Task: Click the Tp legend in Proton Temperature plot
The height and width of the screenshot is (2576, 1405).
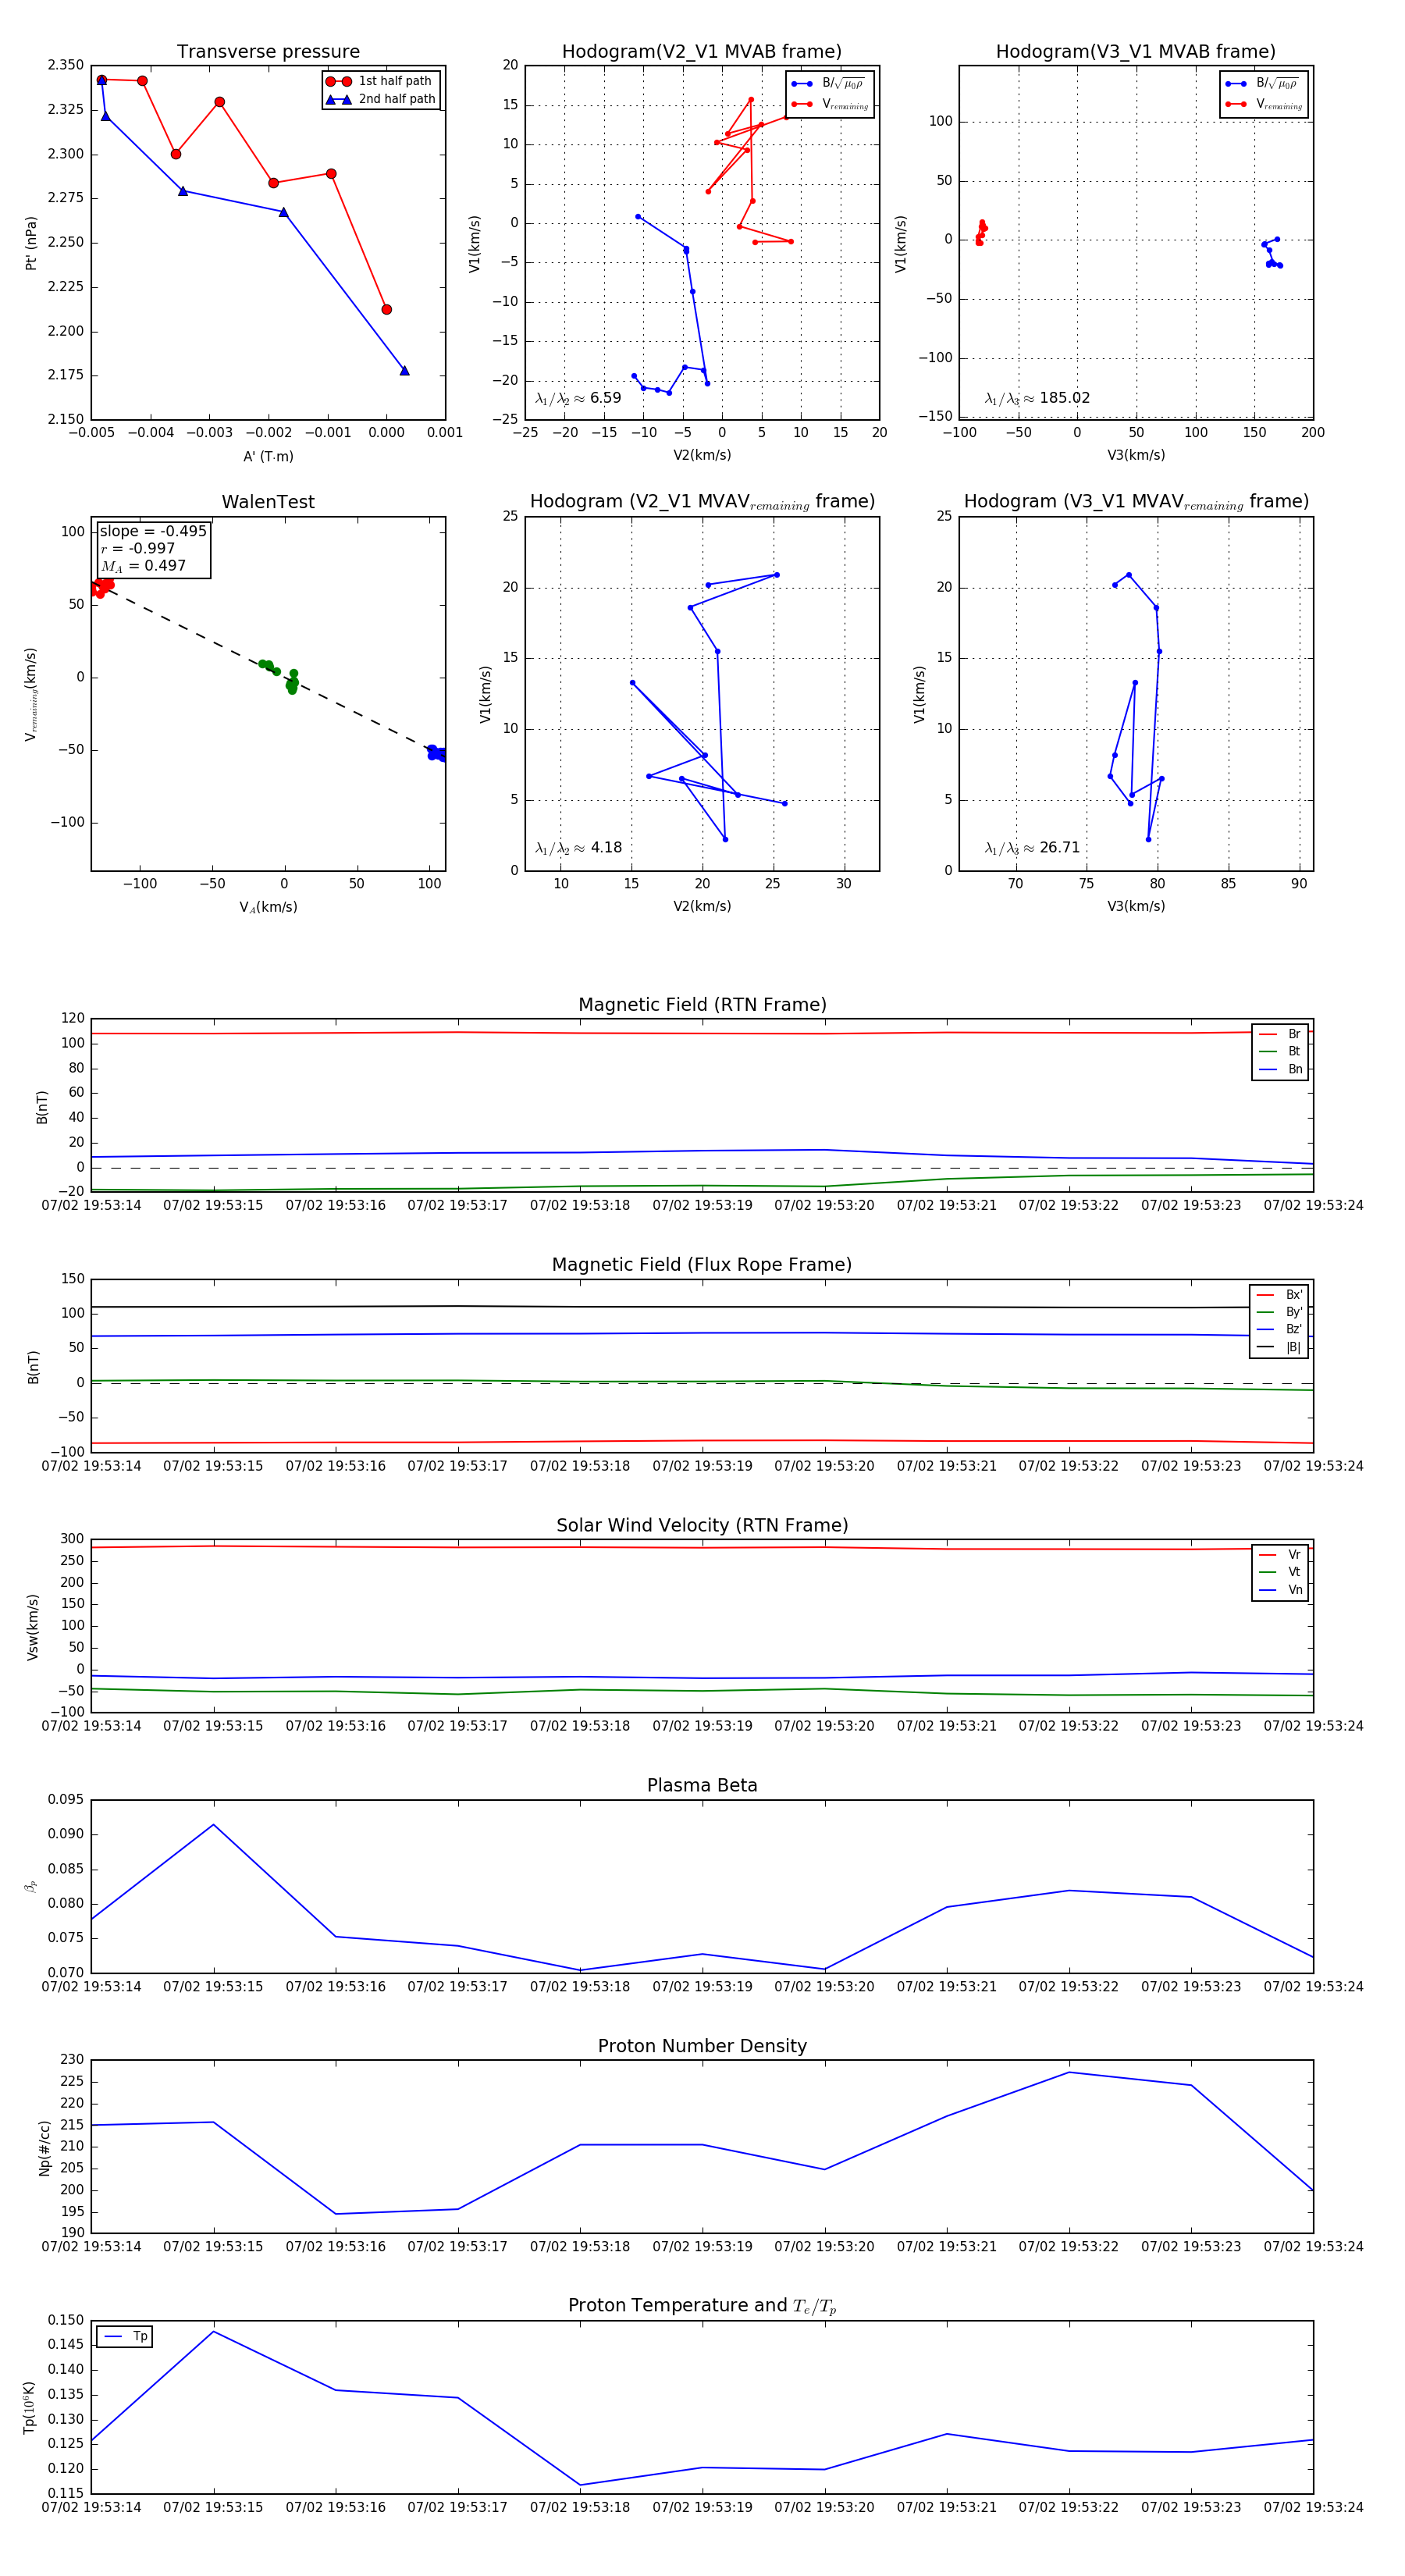Action: point(125,2337)
